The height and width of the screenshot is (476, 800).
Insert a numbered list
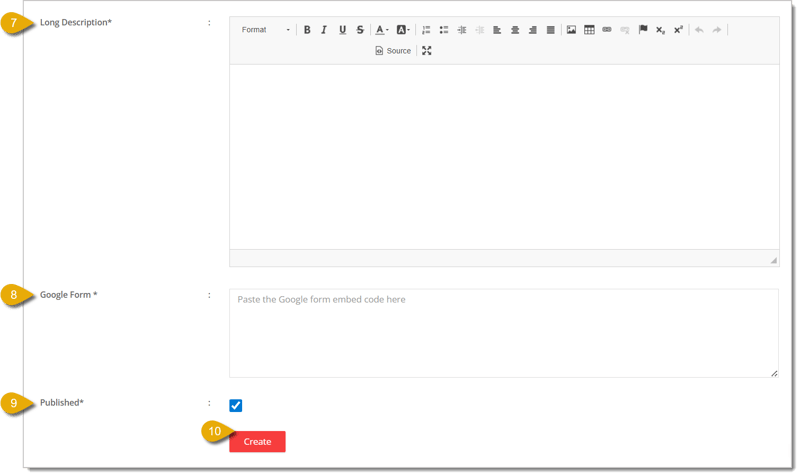point(426,30)
